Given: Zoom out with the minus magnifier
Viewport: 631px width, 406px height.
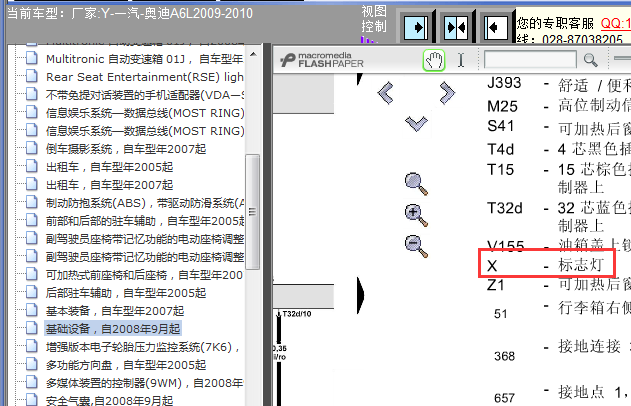Looking at the screenshot, I should [x=416, y=246].
